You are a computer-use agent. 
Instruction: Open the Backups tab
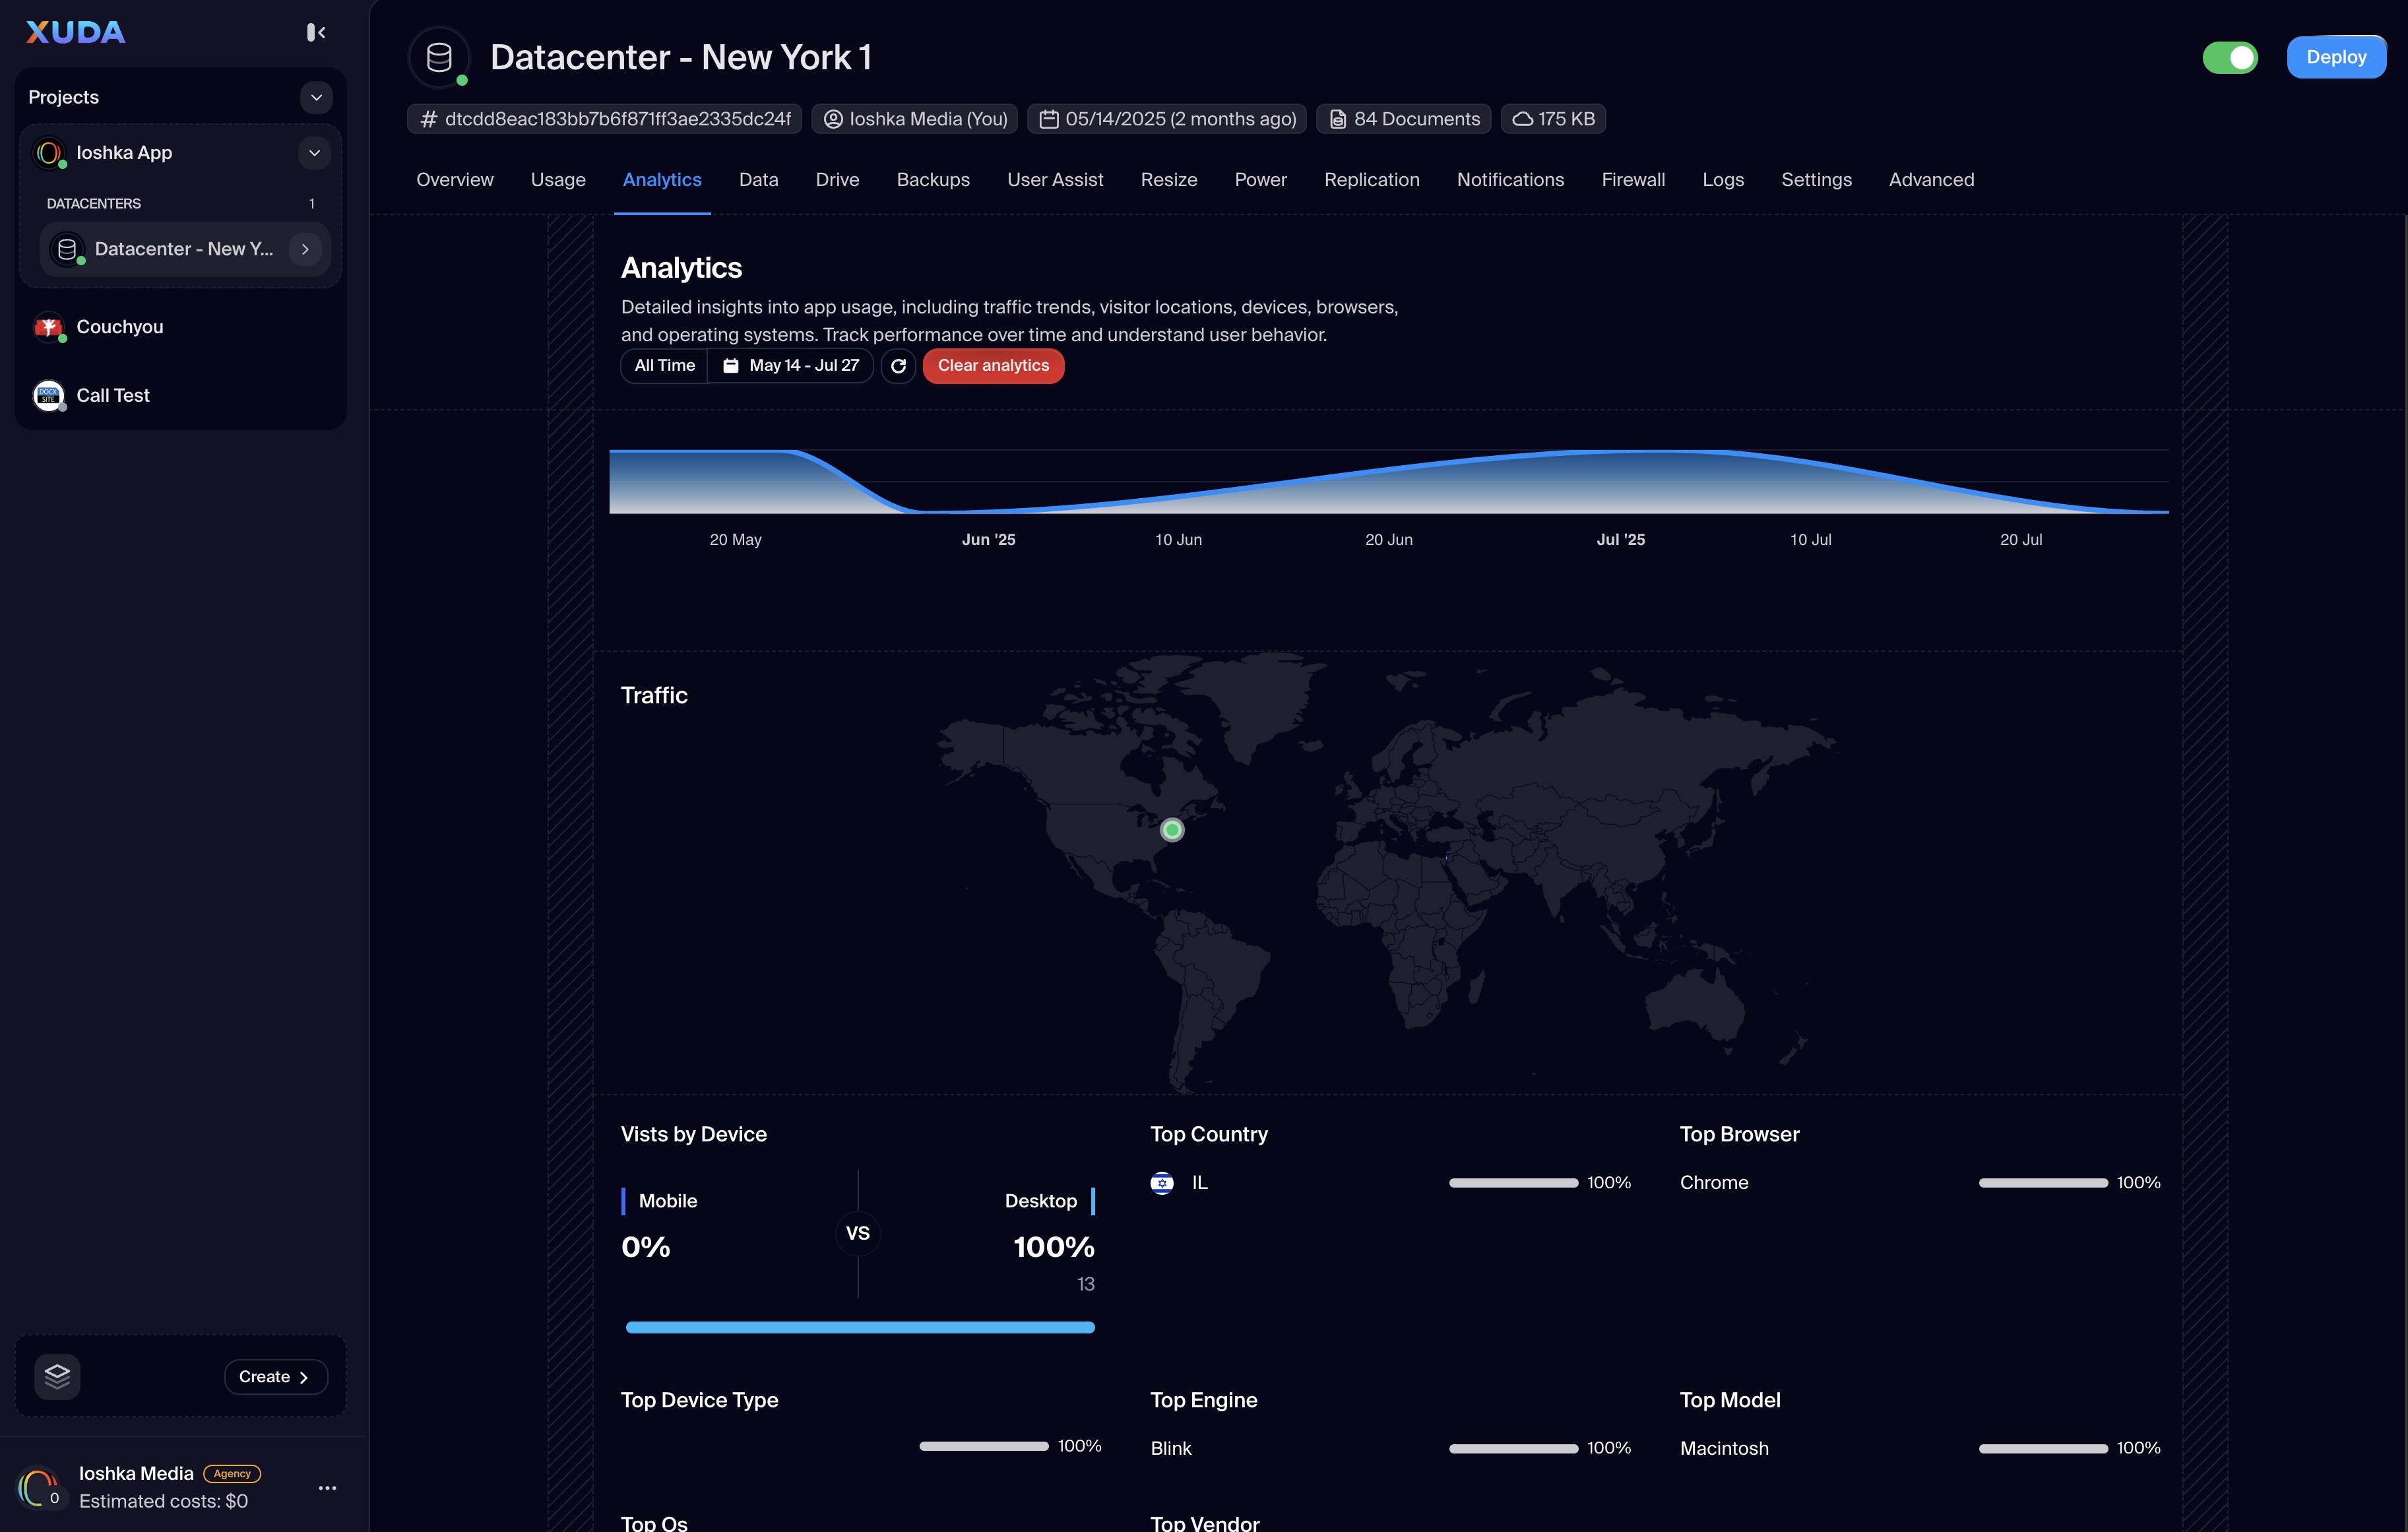click(x=932, y=180)
